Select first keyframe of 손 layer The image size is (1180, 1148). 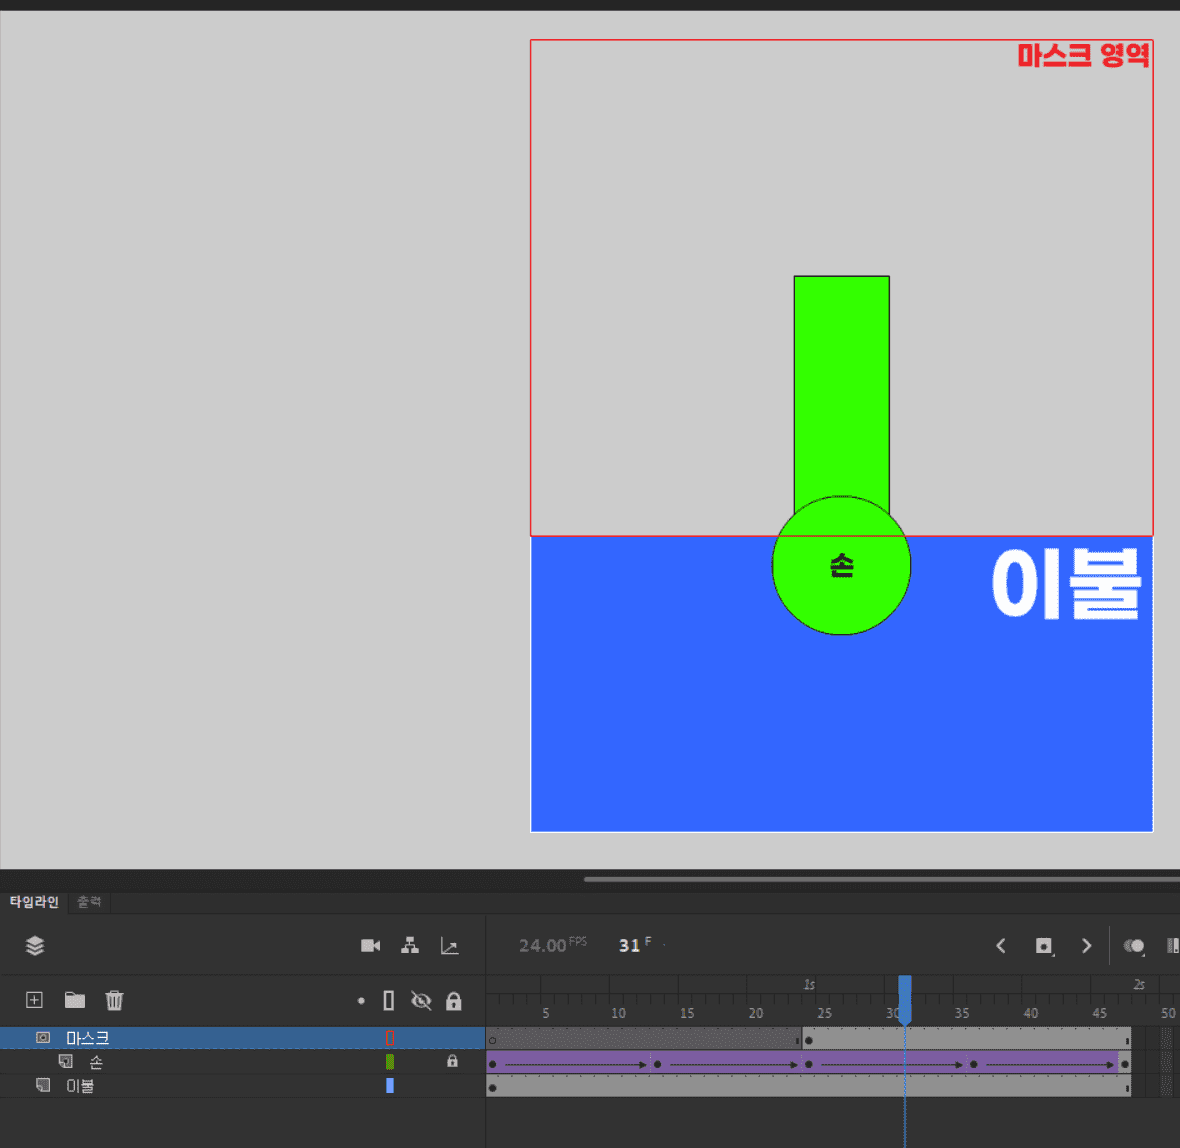coord(493,1064)
